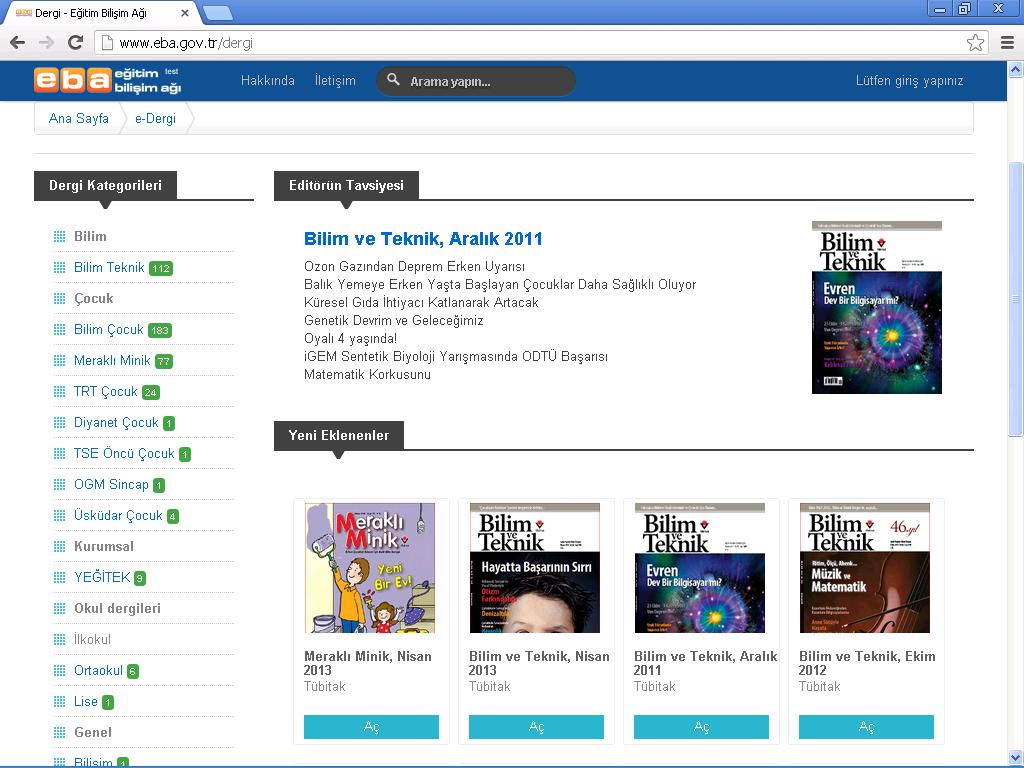Click the browser forward arrow
This screenshot has height=768, width=1024.
pyautogui.click(x=46, y=42)
